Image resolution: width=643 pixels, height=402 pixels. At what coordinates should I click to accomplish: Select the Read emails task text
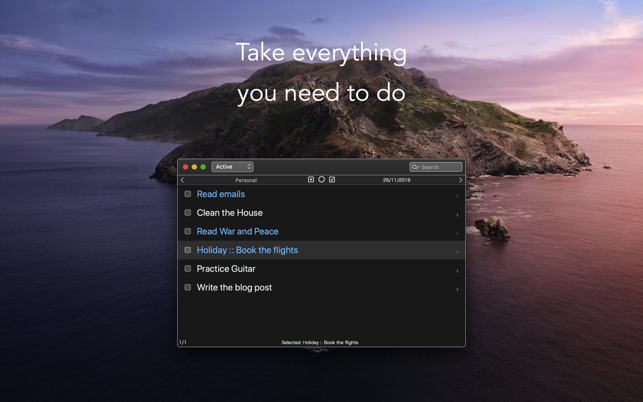221,194
